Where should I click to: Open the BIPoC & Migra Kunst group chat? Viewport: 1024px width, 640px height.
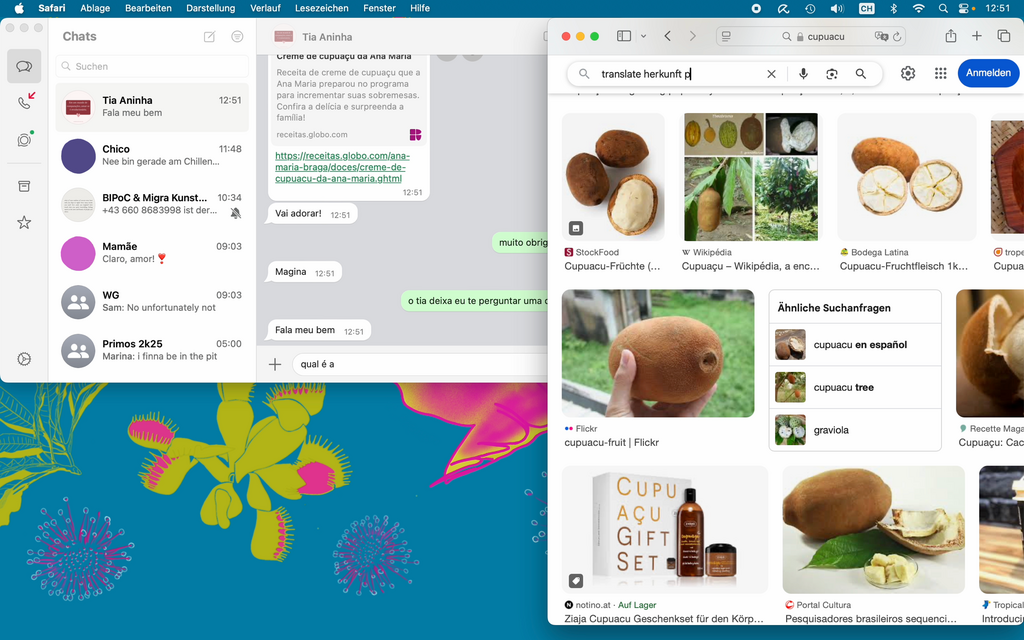click(152, 204)
